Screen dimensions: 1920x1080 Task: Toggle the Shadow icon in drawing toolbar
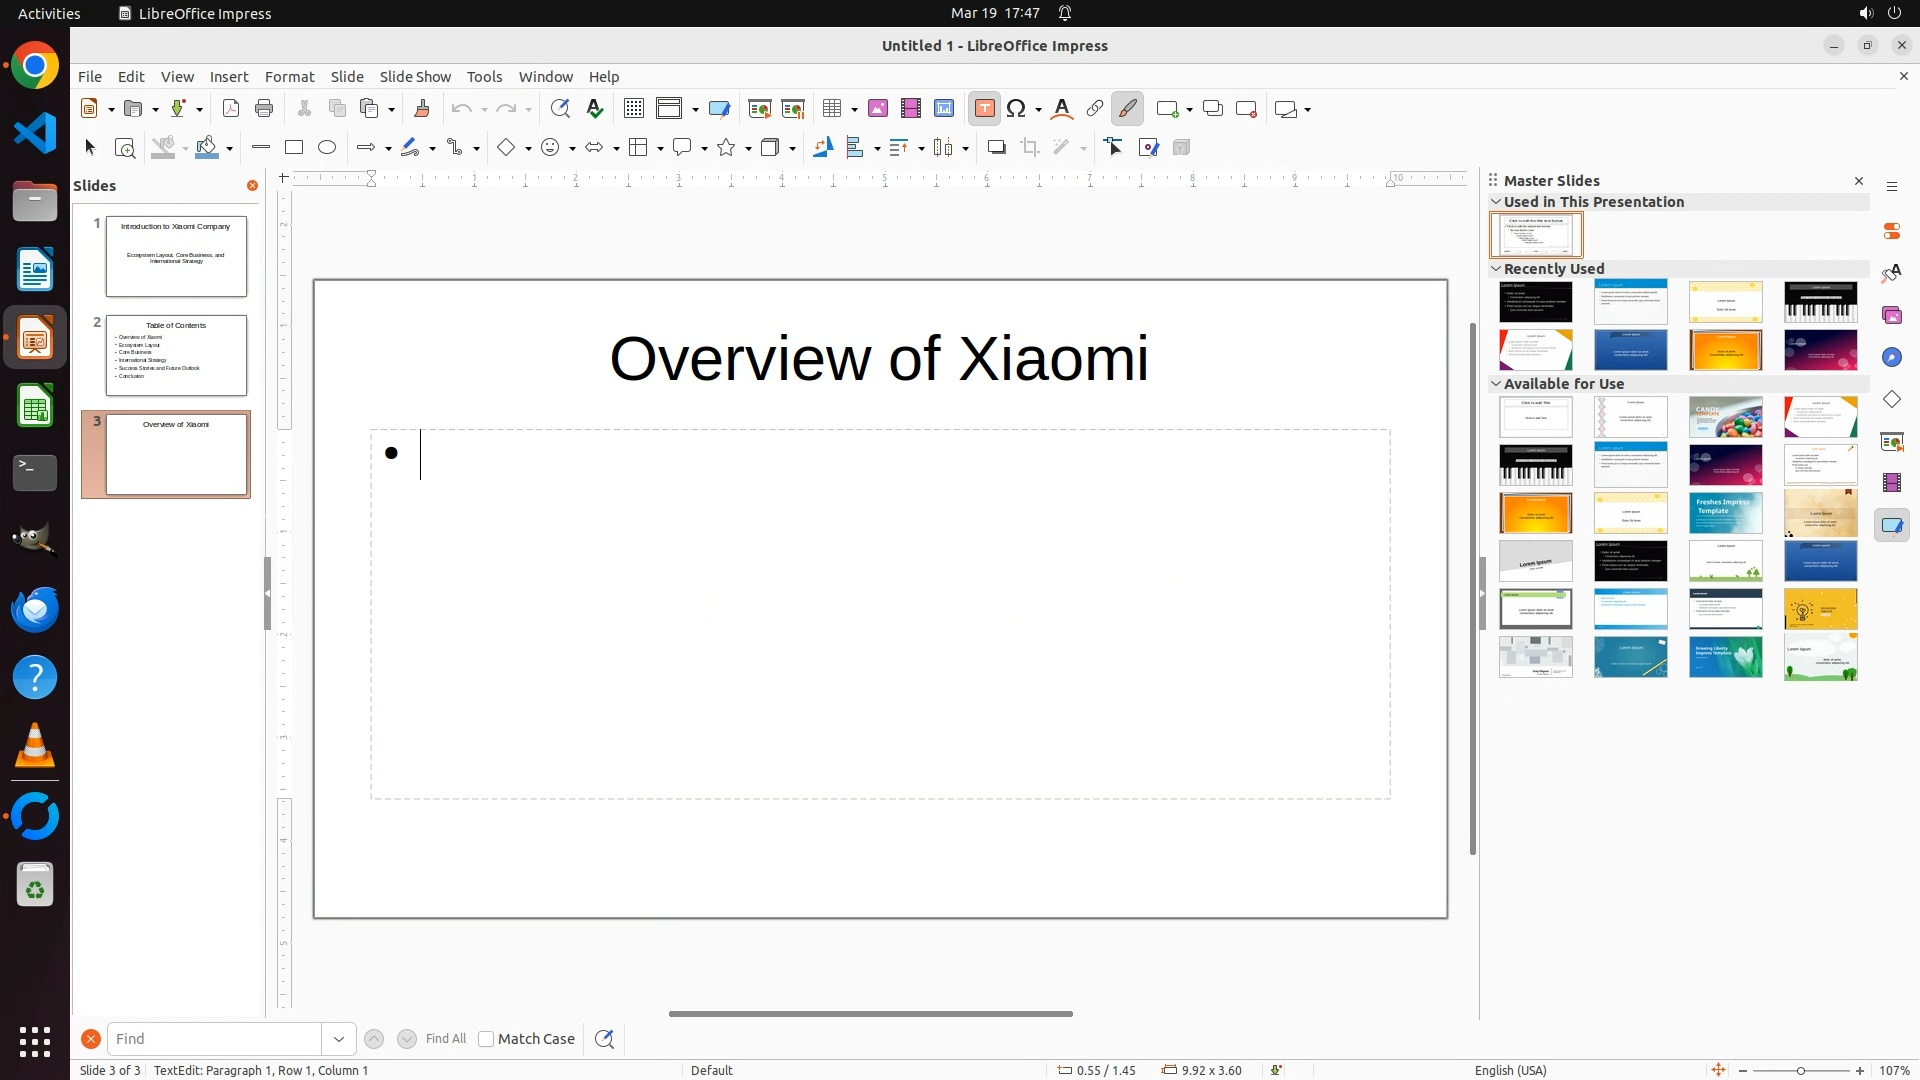pyautogui.click(x=996, y=148)
